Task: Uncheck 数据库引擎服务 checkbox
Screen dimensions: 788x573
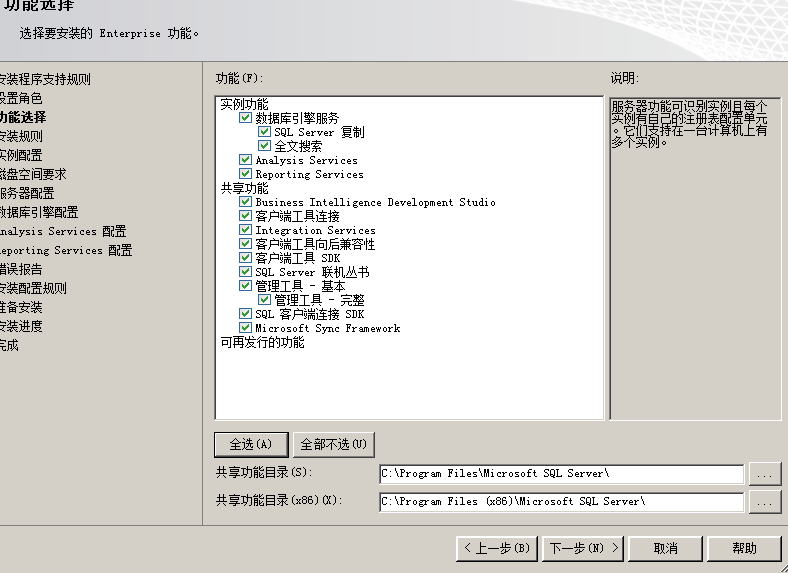Action: (x=245, y=118)
